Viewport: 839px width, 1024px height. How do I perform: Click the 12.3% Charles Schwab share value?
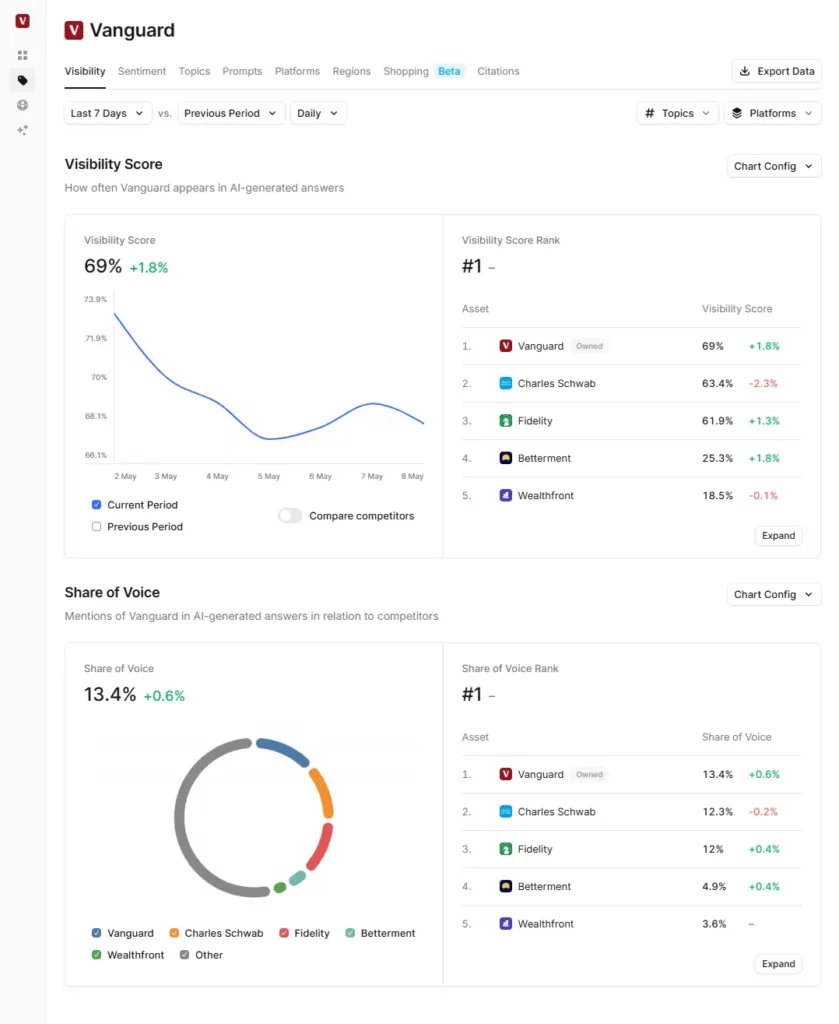tap(717, 812)
